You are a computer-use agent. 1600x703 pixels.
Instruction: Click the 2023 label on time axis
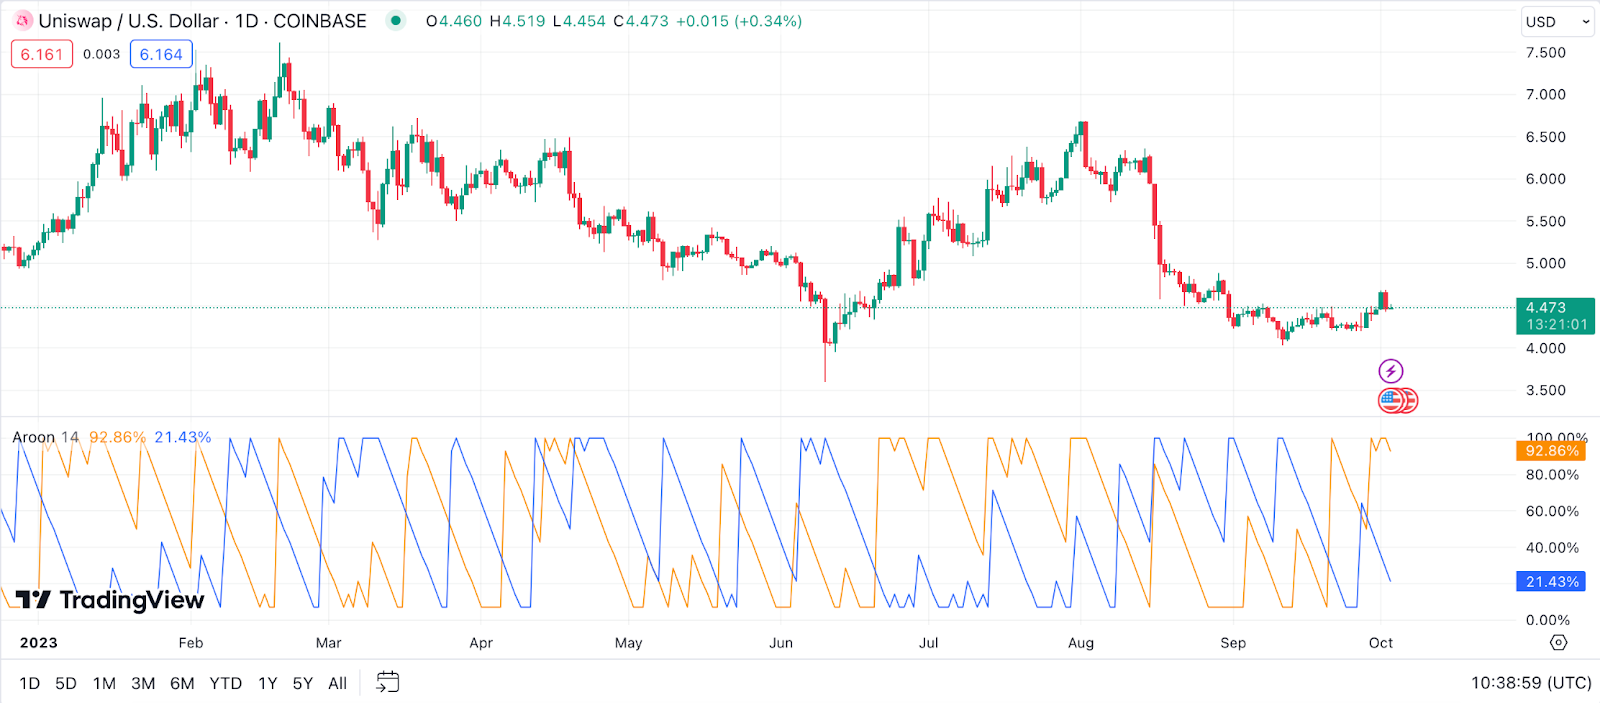(x=39, y=643)
